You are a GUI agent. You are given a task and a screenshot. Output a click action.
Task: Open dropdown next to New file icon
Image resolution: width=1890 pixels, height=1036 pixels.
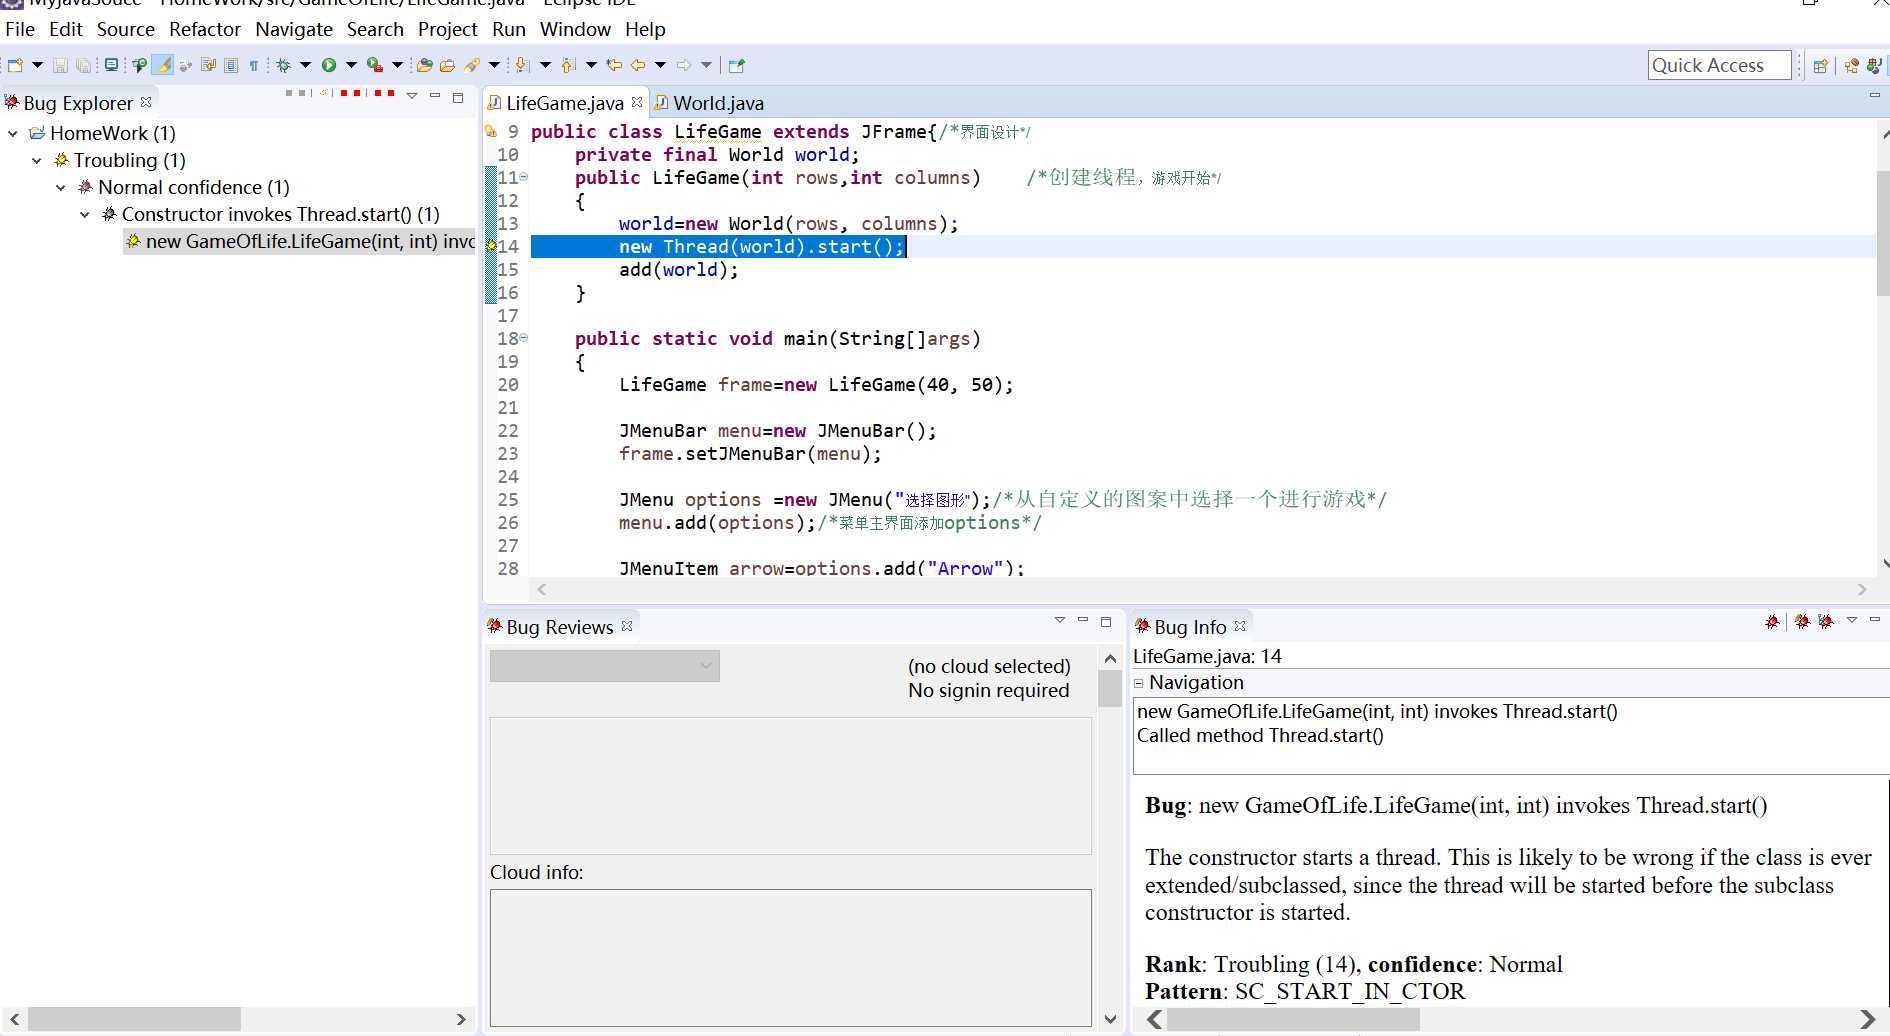point(37,65)
